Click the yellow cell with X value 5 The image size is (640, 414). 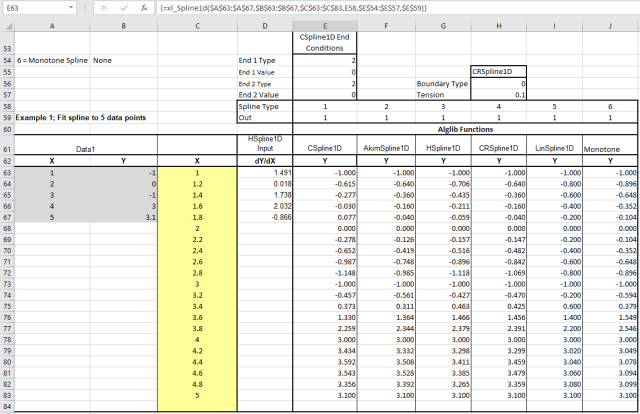(x=197, y=396)
